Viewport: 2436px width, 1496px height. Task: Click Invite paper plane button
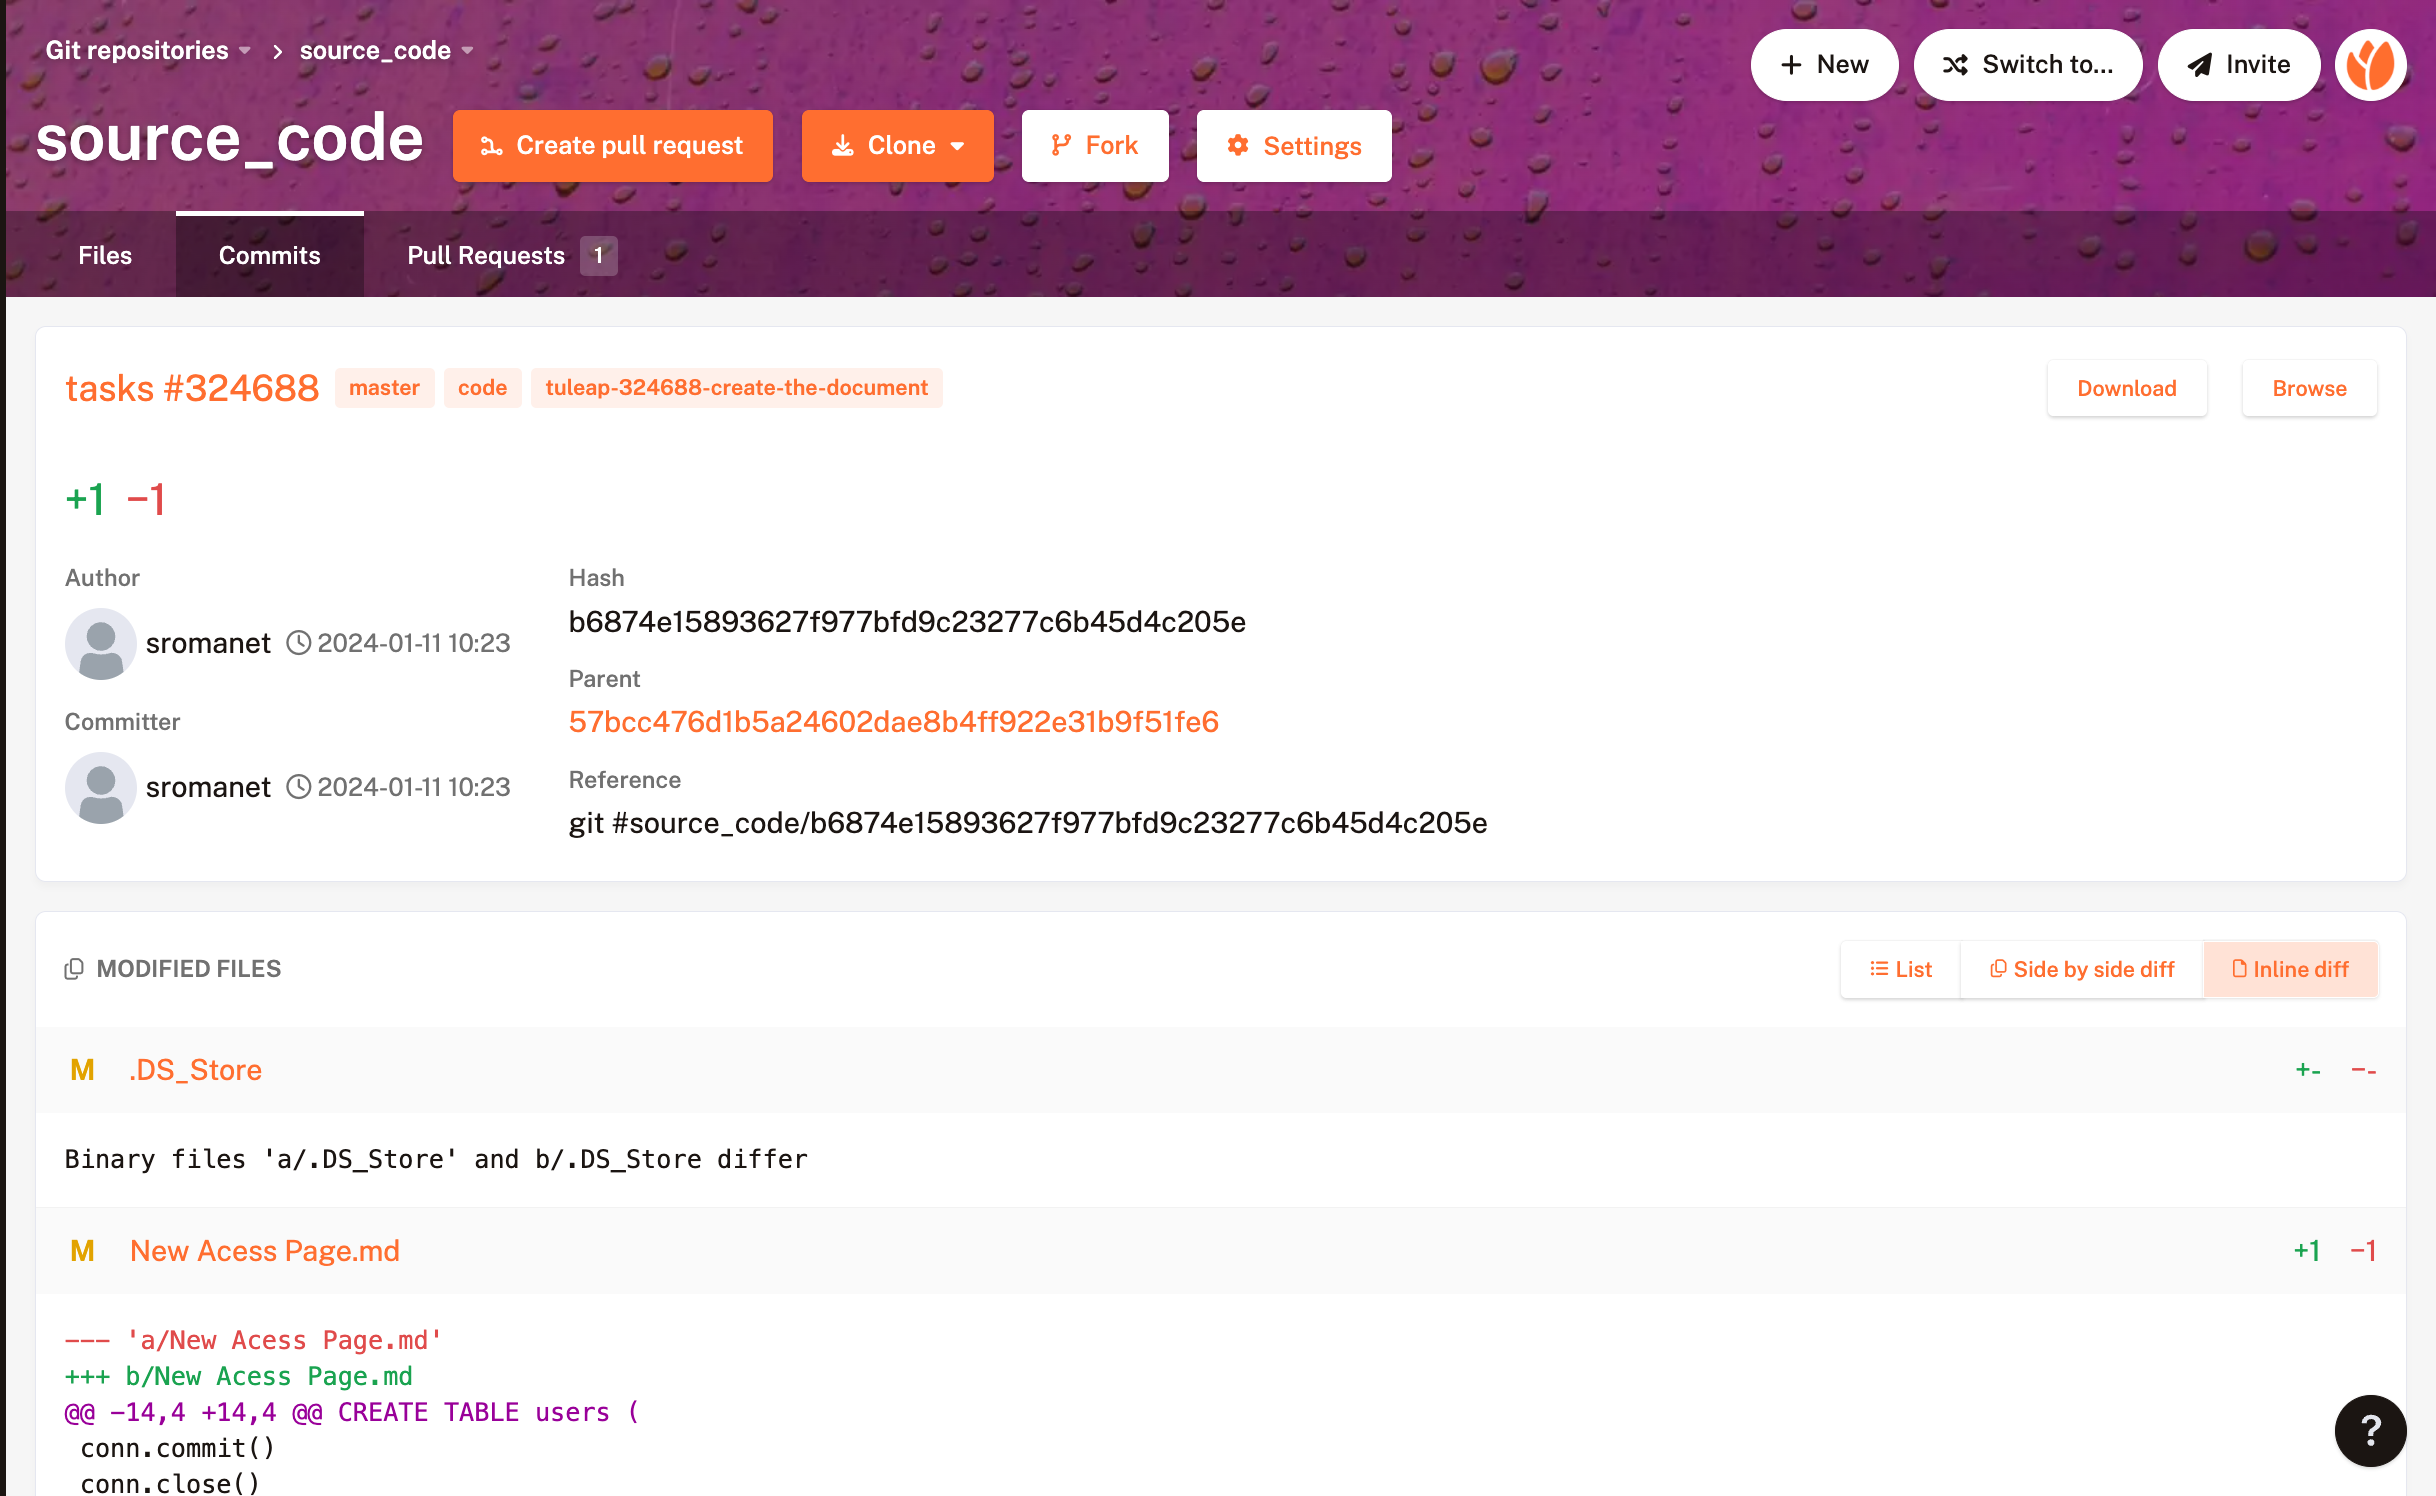pyautogui.click(x=2238, y=65)
